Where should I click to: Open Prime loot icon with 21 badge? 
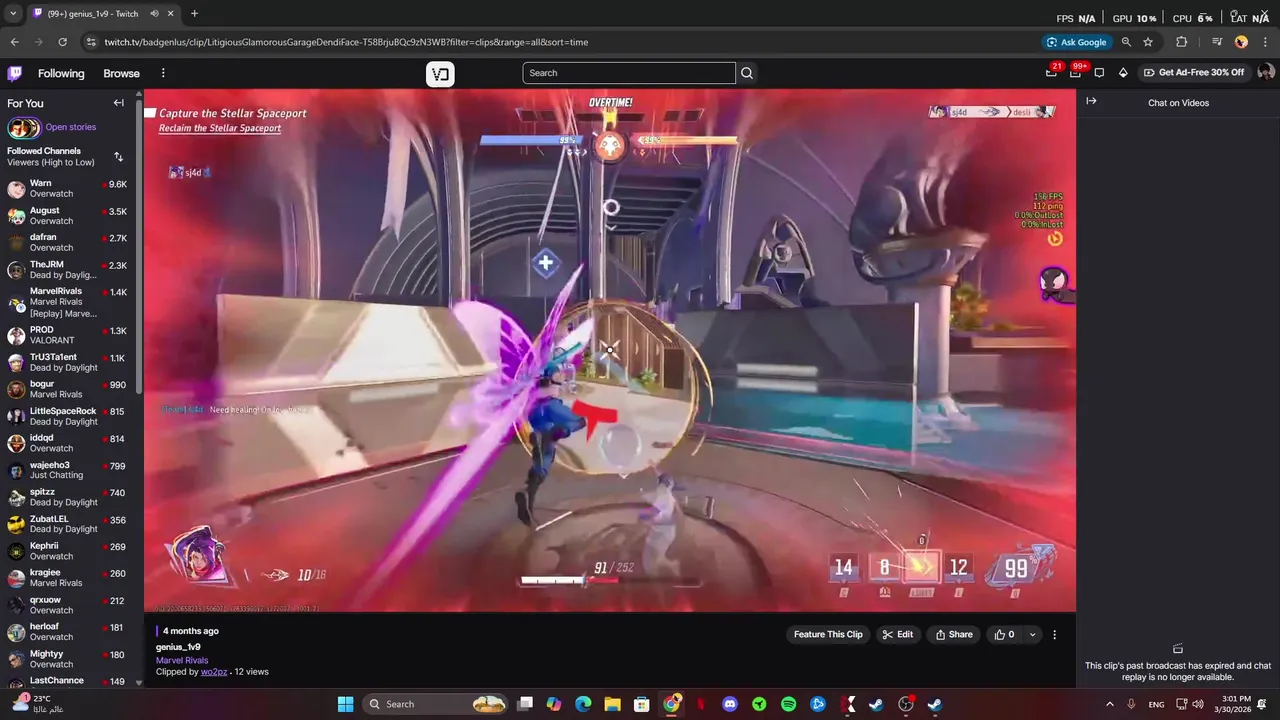point(1052,72)
